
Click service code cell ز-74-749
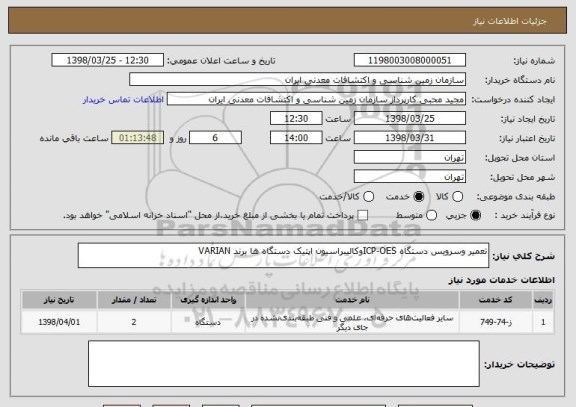pyautogui.click(x=496, y=322)
